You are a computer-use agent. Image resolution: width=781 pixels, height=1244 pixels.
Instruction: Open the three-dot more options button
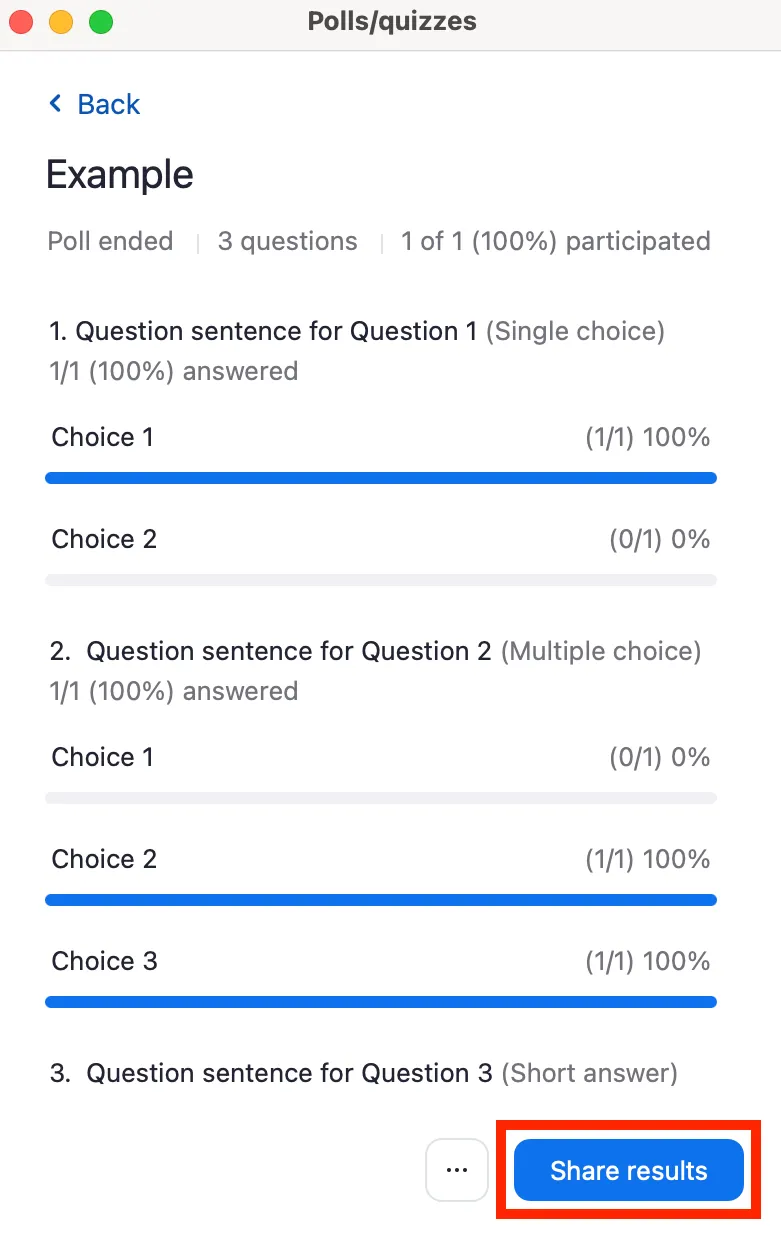(x=457, y=1170)
